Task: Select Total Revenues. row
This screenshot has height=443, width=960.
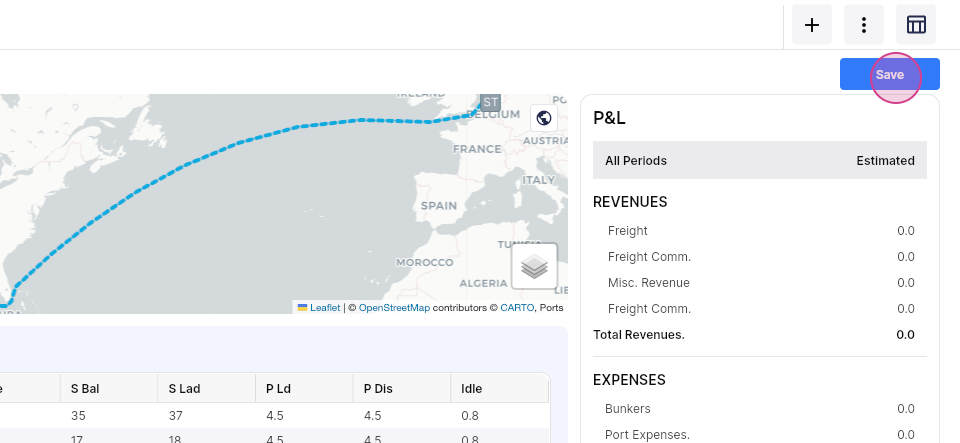Action: (760, 335)
